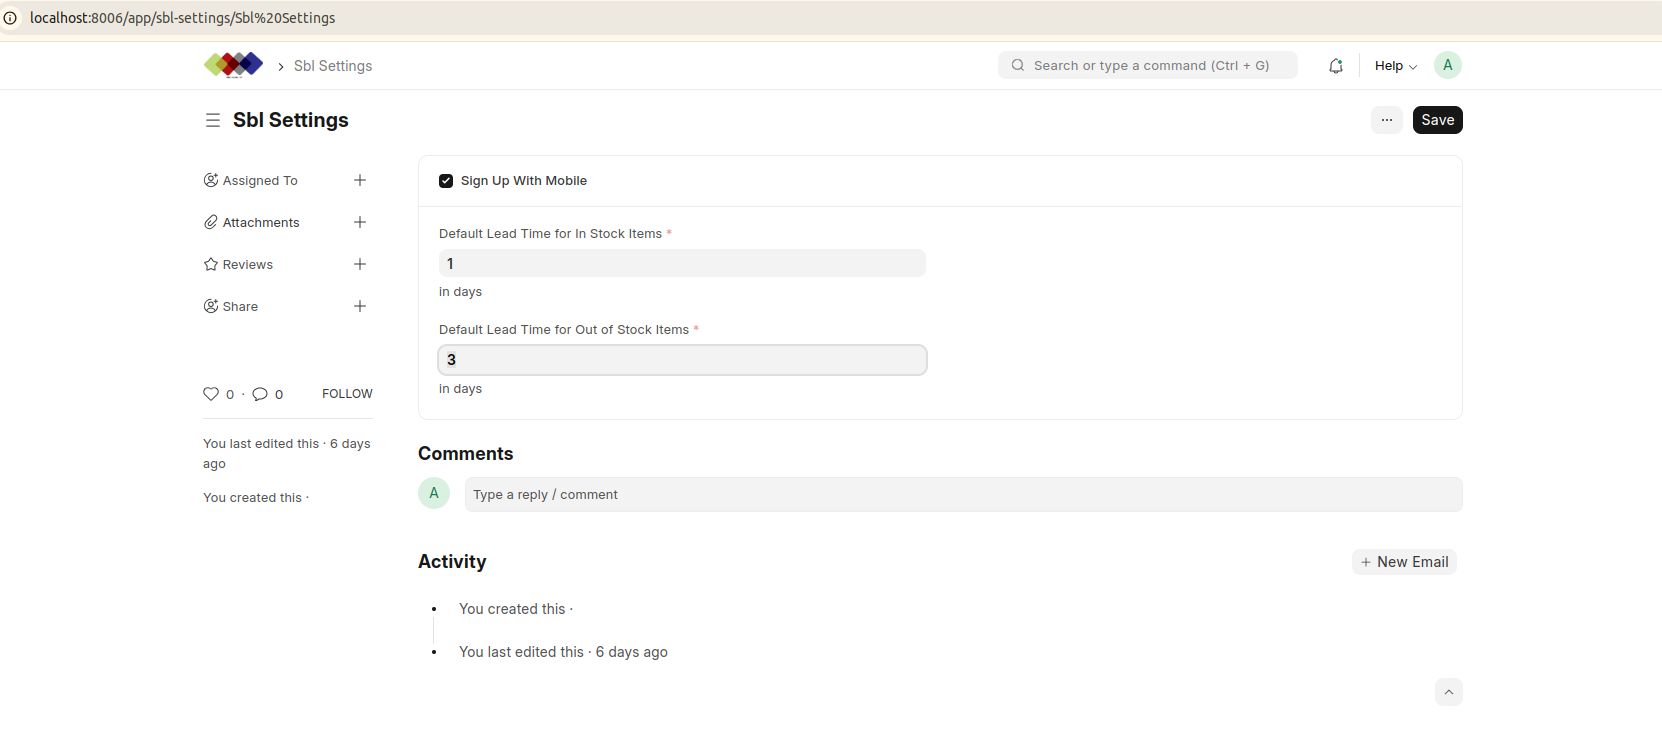Image resolution: width=1662 pixels, height=753 pixels.
Task: Click the New Email button
Action: 1404,562
